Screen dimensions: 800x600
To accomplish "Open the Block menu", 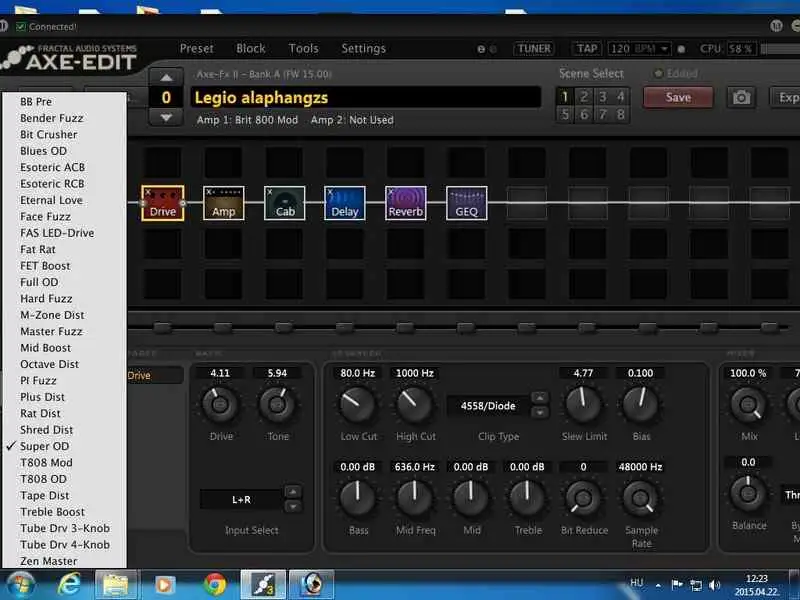I will coord(251,48).
